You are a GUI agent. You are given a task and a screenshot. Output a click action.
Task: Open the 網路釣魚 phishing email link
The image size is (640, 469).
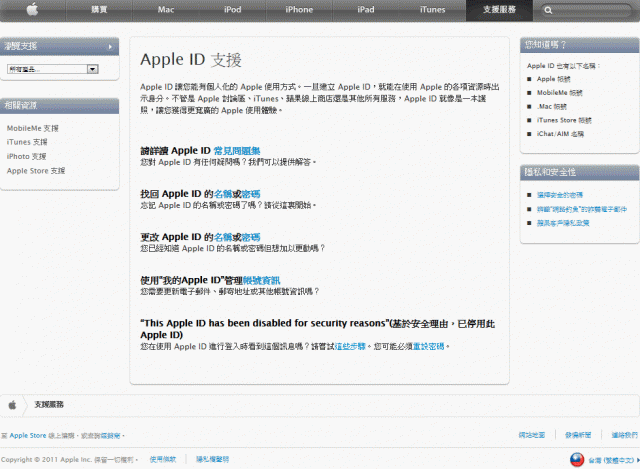pos(582,209)
